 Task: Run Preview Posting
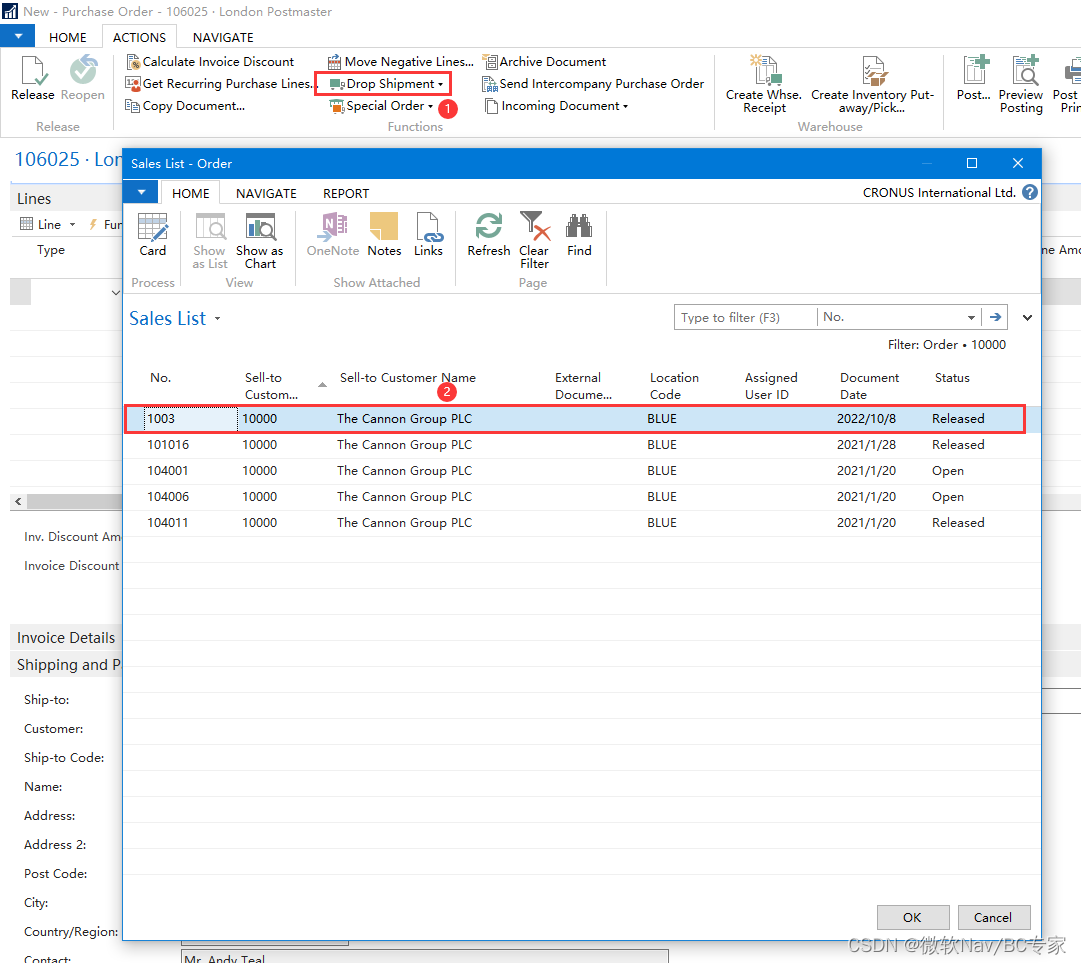[x=1021, y=85]
